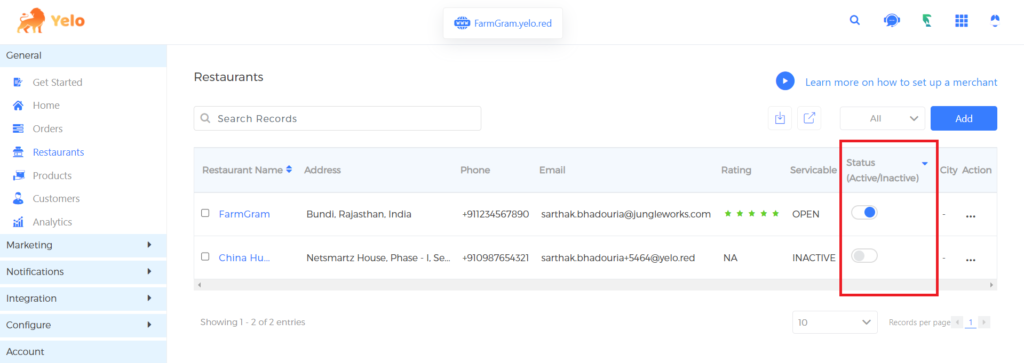The image size is (1024, 363).
Task: Open actions menu for FarmGram row
Action: 970,215
